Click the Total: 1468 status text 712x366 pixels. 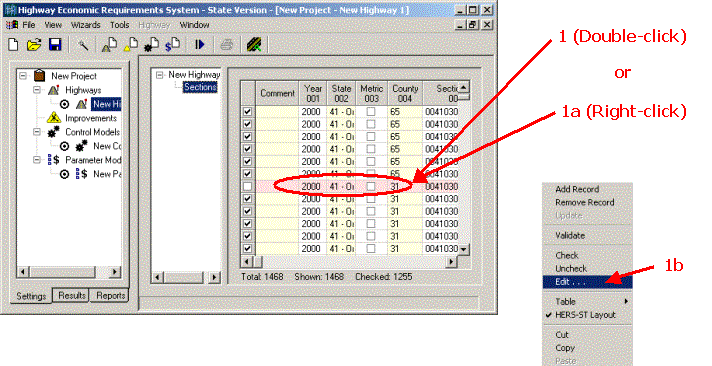tap(262, 277)
